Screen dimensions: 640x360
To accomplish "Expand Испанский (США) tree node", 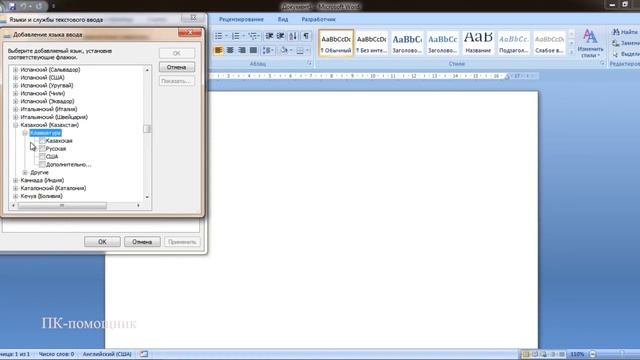I will point(16,78).
